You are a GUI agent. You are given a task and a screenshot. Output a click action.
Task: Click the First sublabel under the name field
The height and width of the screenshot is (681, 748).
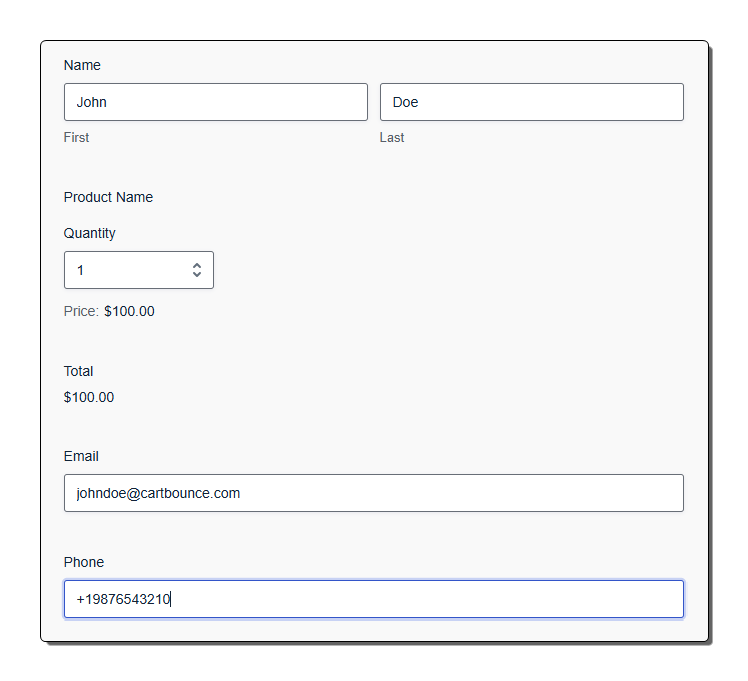[x=76, y=137]
